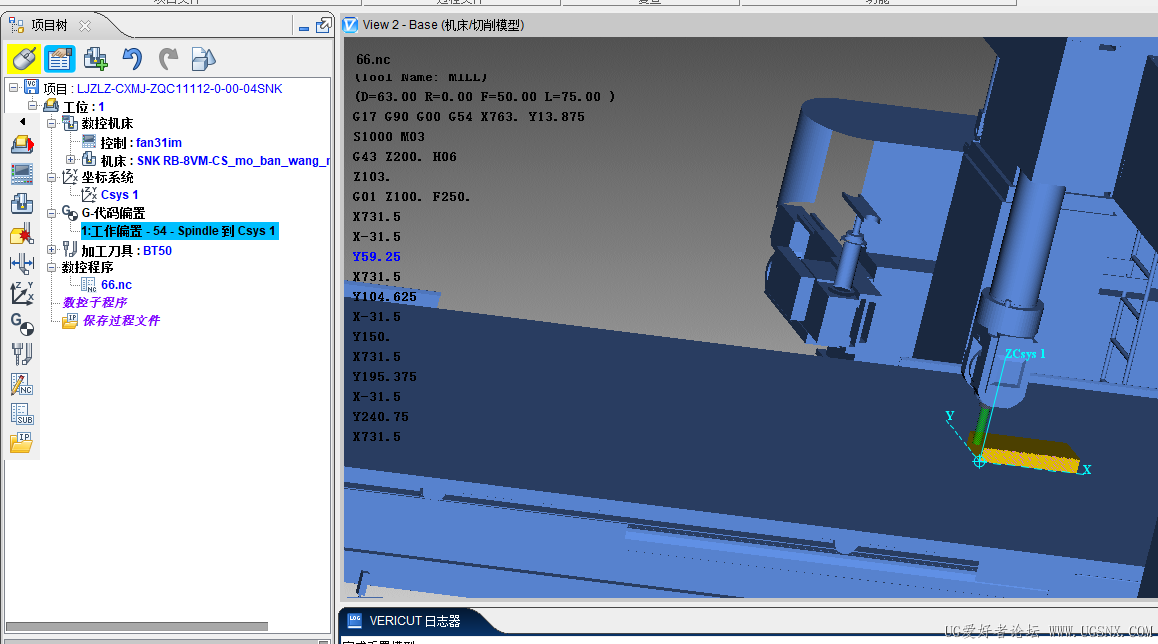Image resolution: width=1158 pixels, height=644 pixels.
Task: Collapse the 项目 root tree node
Action: [13, 88]
